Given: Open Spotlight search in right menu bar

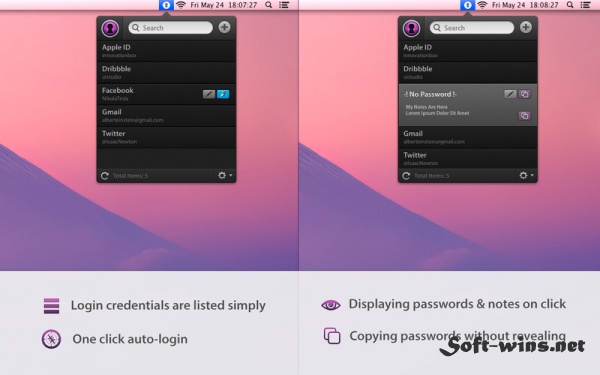Looking at the screenshot, I should [570, 5].
